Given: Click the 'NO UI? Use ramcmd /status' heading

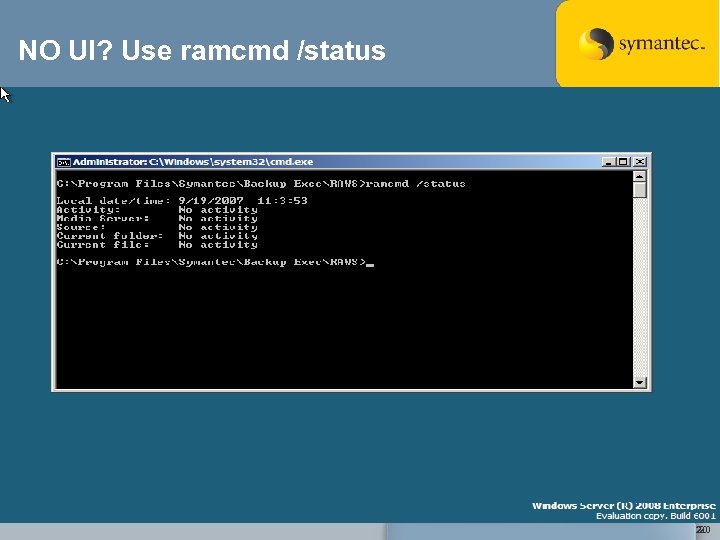Looking at the screenshot, I should pyautogui.click(x=202, y=50).
